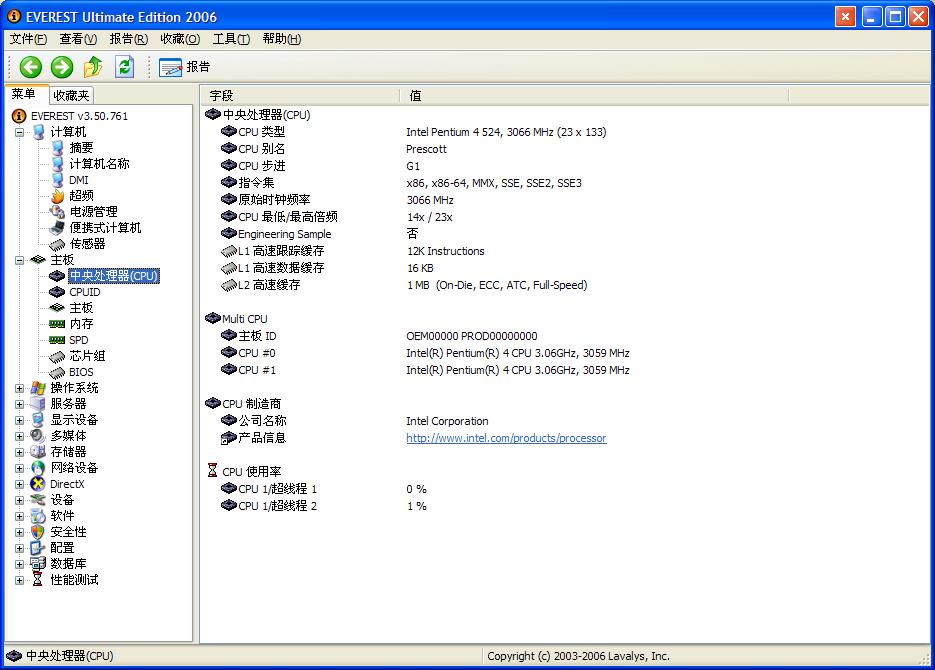The width and height of the screenshot is (935, 670).
Task: Select the 便携式计算机 laptop icon
Action: click(57, 228)
